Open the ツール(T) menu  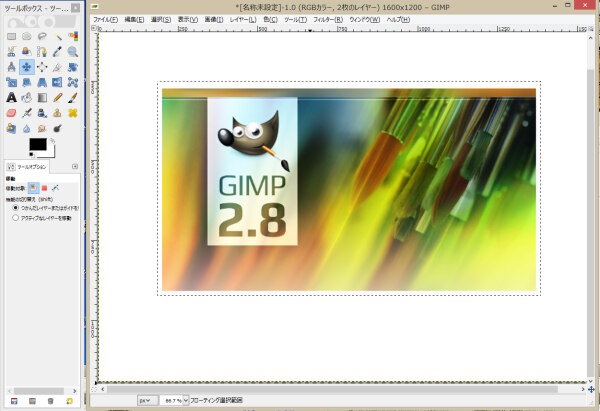pos(295,20)
